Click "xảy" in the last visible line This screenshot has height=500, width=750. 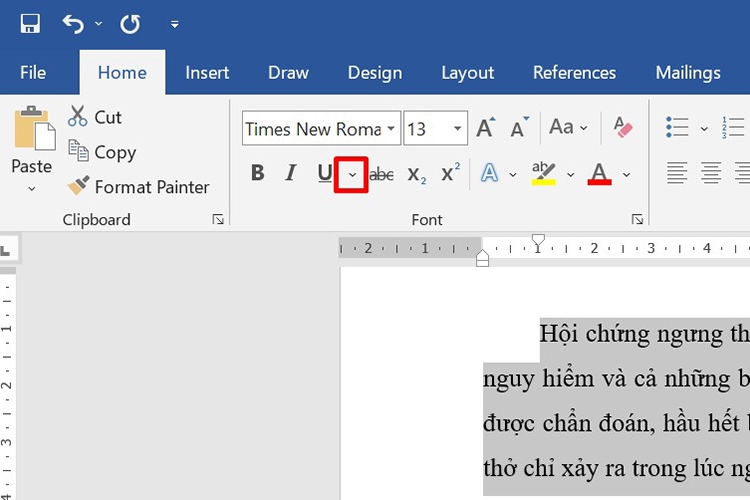(x=580, y=468)
